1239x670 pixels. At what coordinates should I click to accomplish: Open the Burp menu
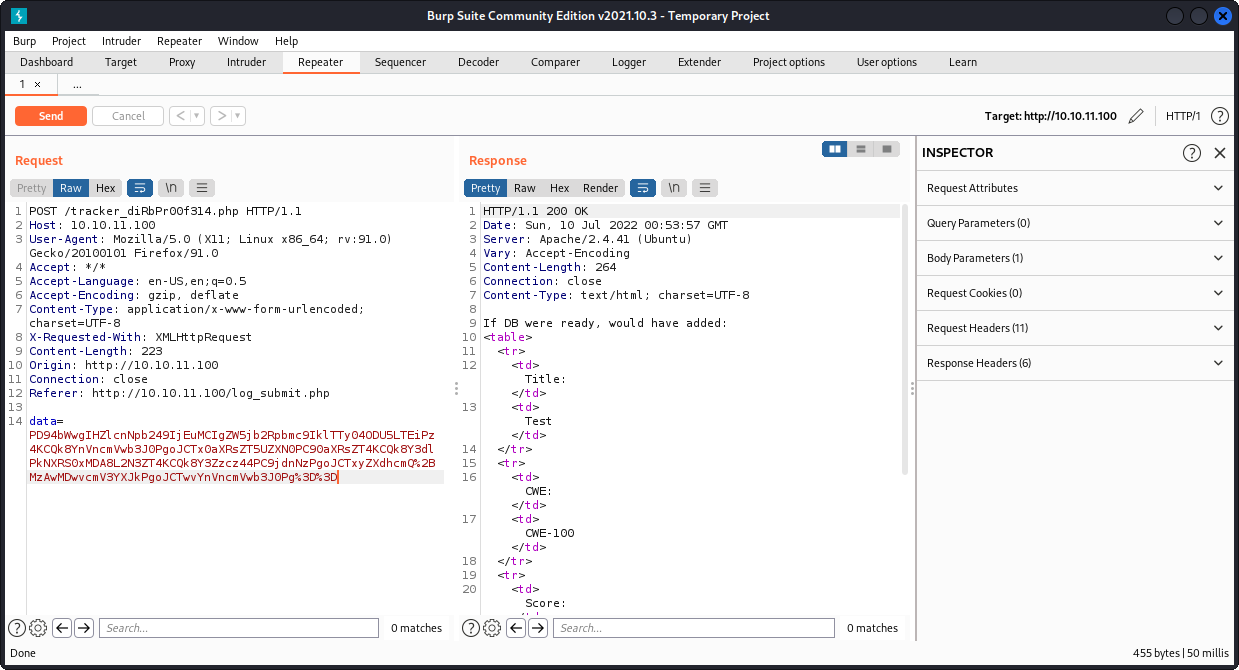[x=25, y=41]
